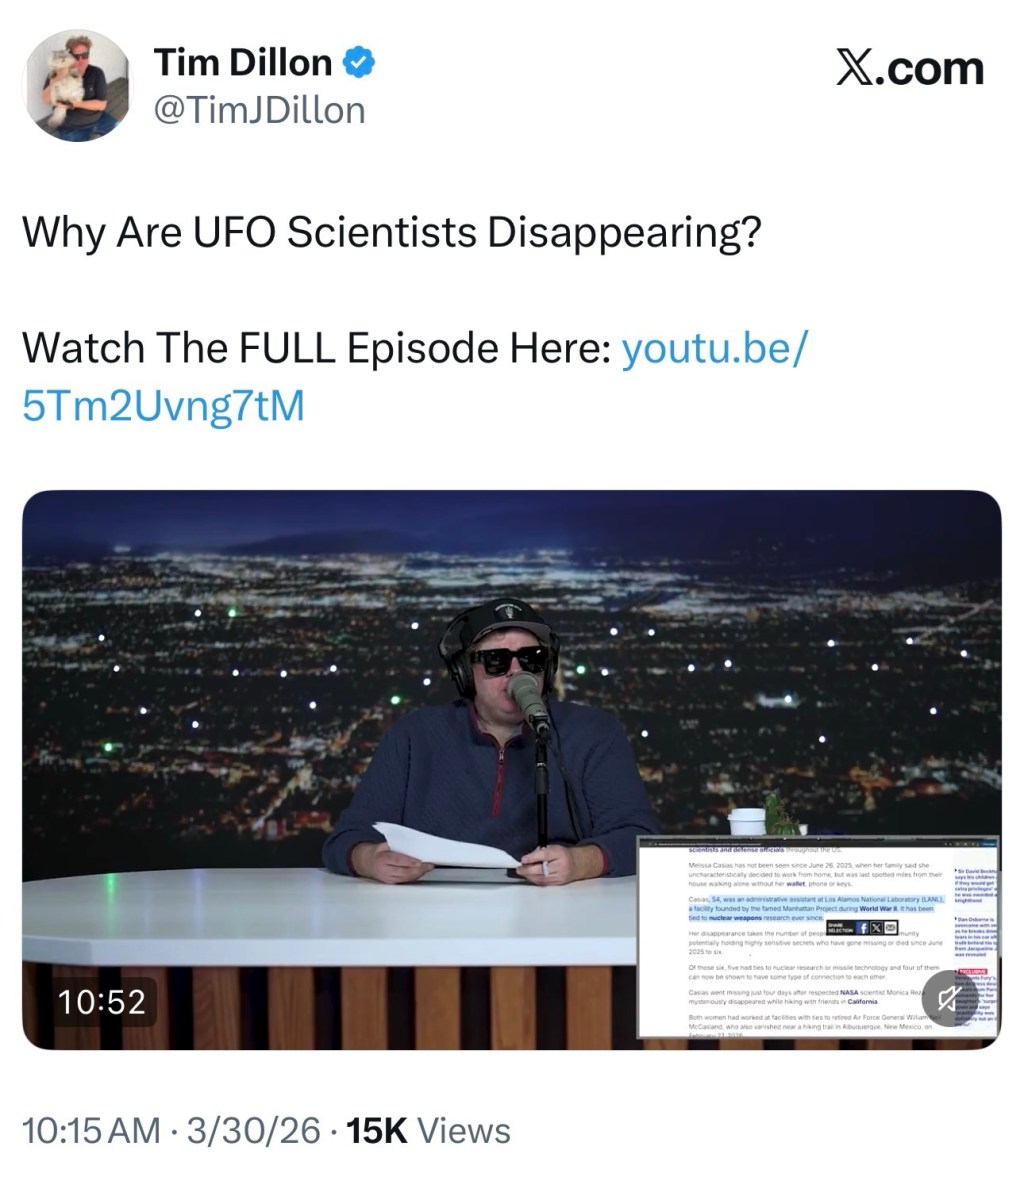Open the 10:15 AM tweet timestamp
This screenshot has width=1024, height=1177.
click(92, 1130)
